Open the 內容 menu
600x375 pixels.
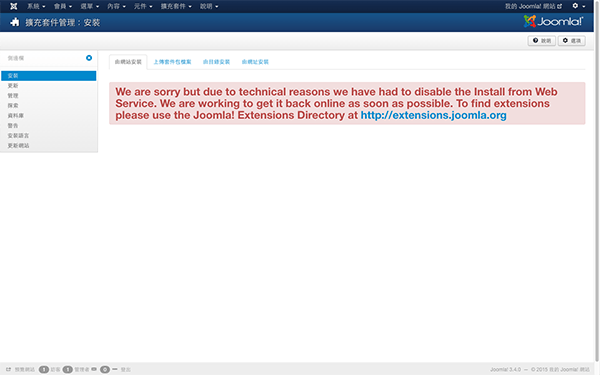pos(116,6)
